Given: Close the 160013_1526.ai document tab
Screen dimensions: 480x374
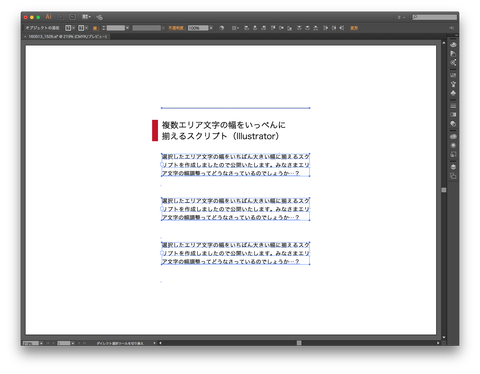Looking at the screenshot, I should (x=25, y=36).
